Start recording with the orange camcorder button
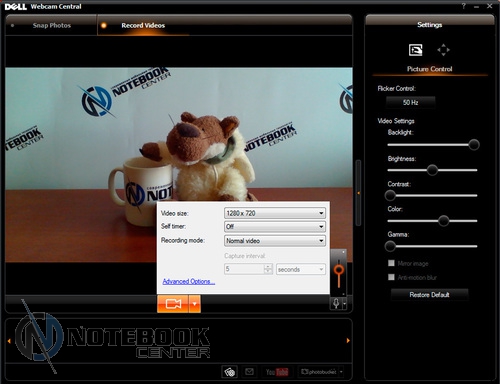The width and height of the screenshot is (500, 384). [x=173, y=304]
